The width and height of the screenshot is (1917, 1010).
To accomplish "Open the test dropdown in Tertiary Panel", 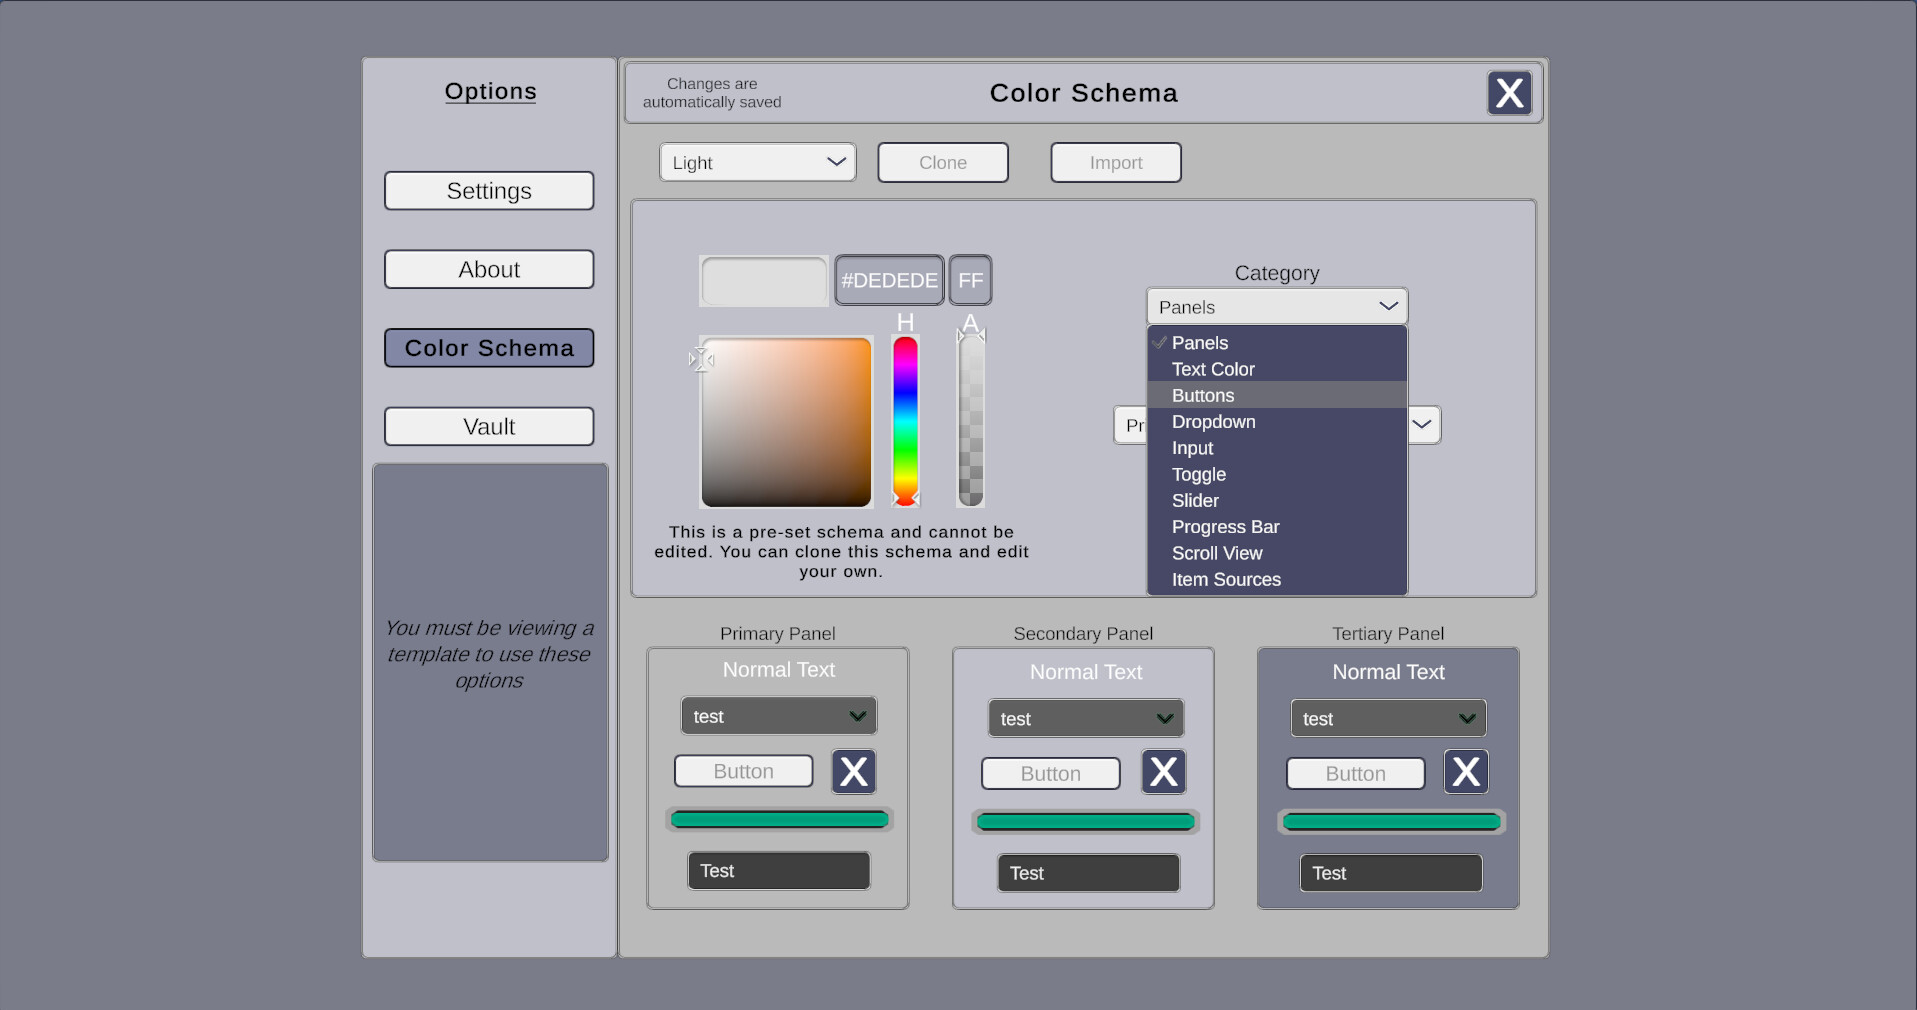I will 1387,717.
